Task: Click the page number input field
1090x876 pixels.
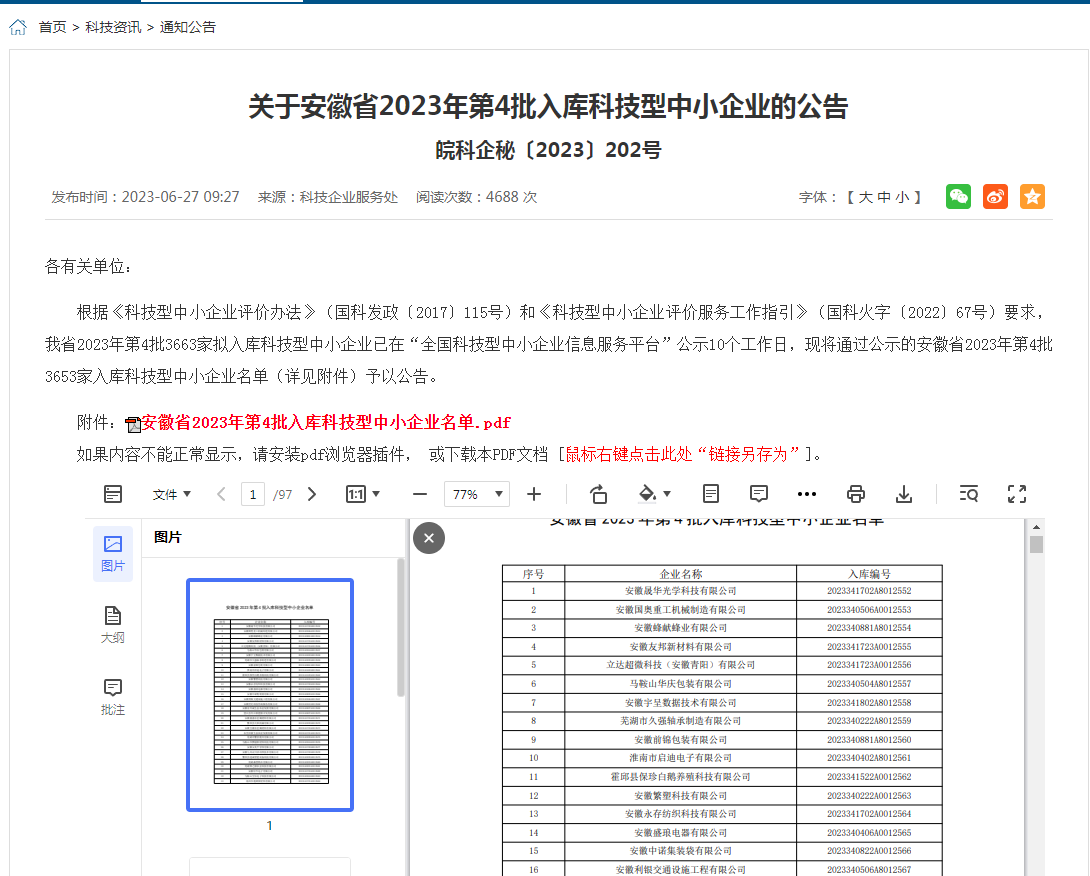Action: pyautogui.click(x=254, y=494)
